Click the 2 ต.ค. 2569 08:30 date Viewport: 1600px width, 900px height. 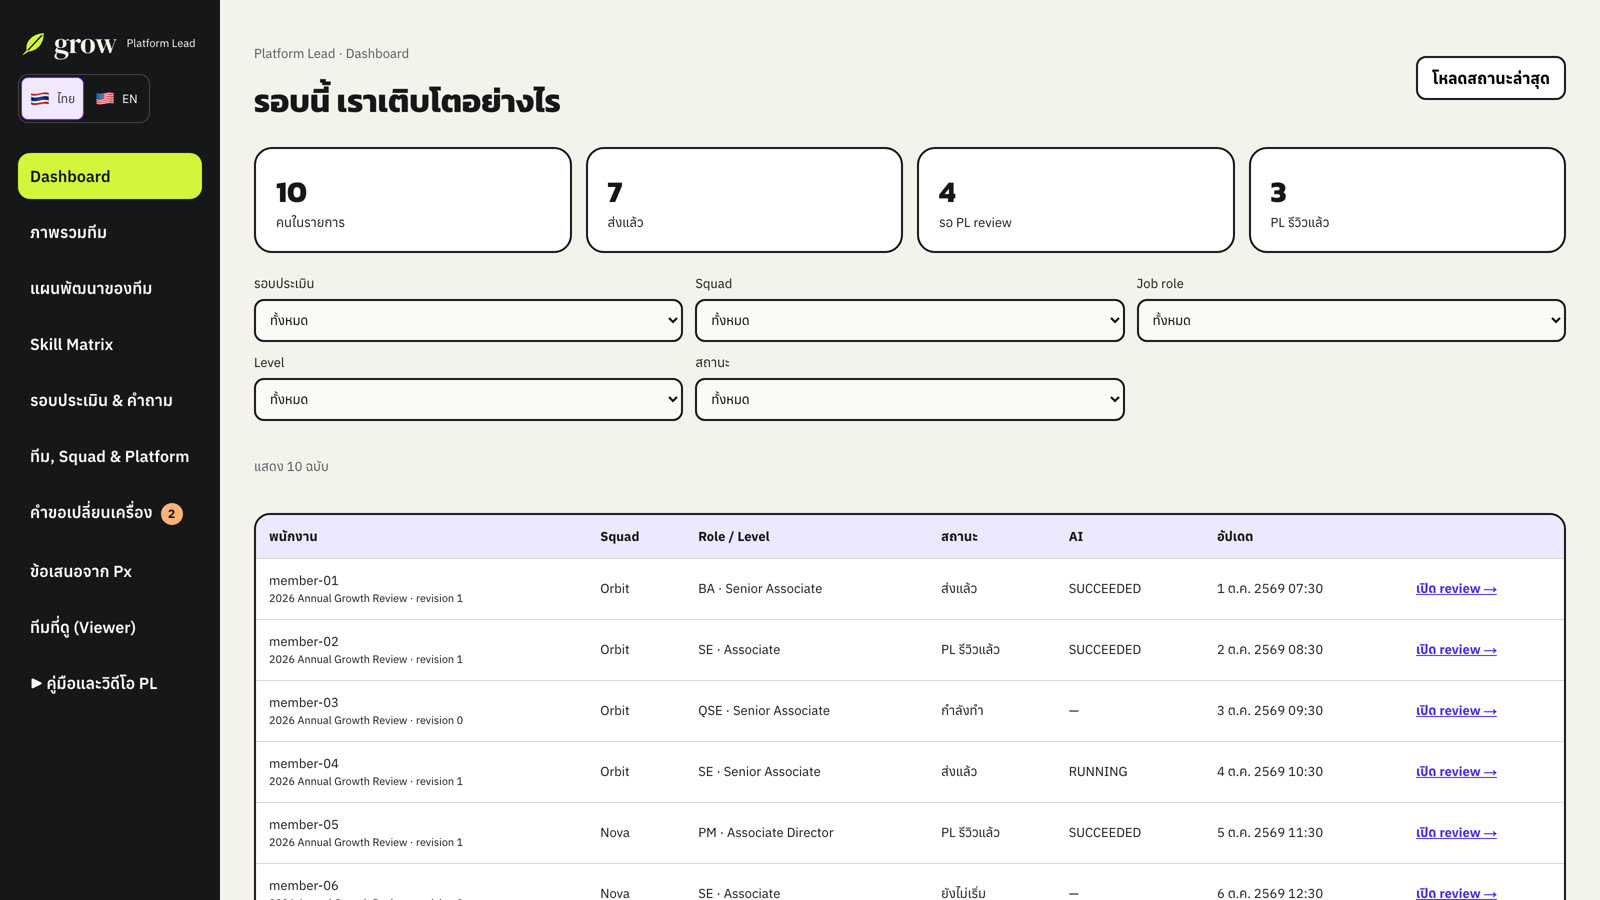[x=1270, y=650]
